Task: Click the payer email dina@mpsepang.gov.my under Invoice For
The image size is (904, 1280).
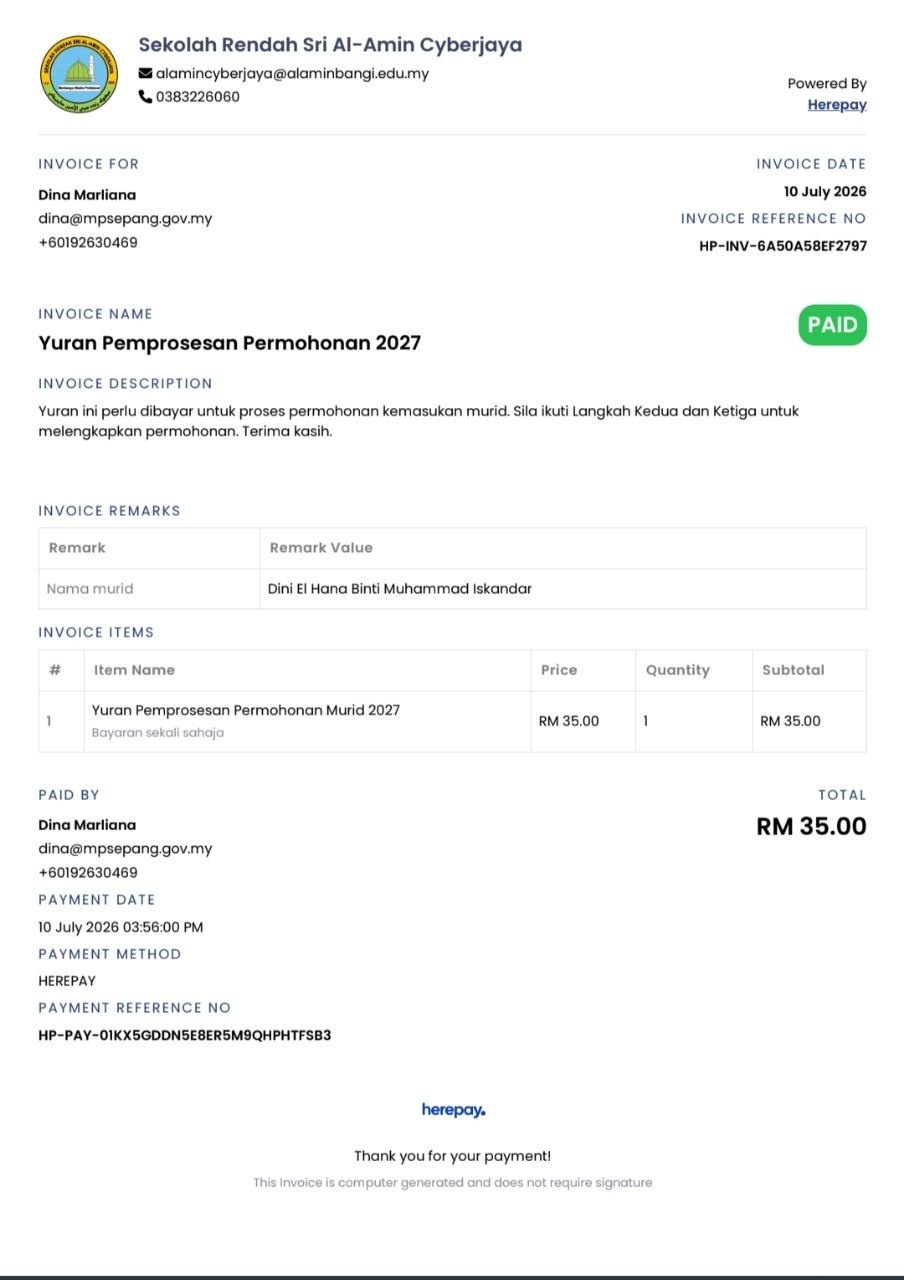Action: (125, 218)
